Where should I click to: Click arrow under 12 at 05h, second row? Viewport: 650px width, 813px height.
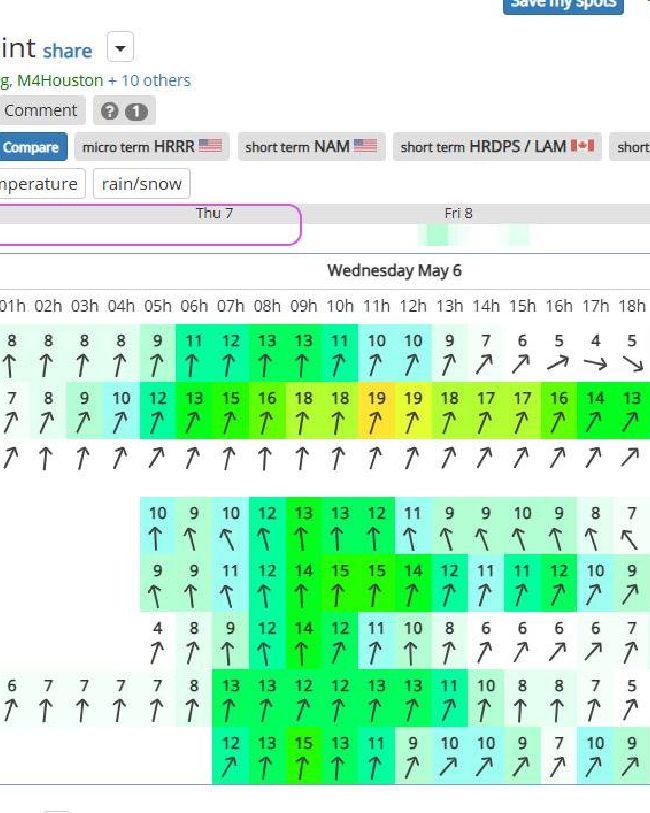point(157,423)
